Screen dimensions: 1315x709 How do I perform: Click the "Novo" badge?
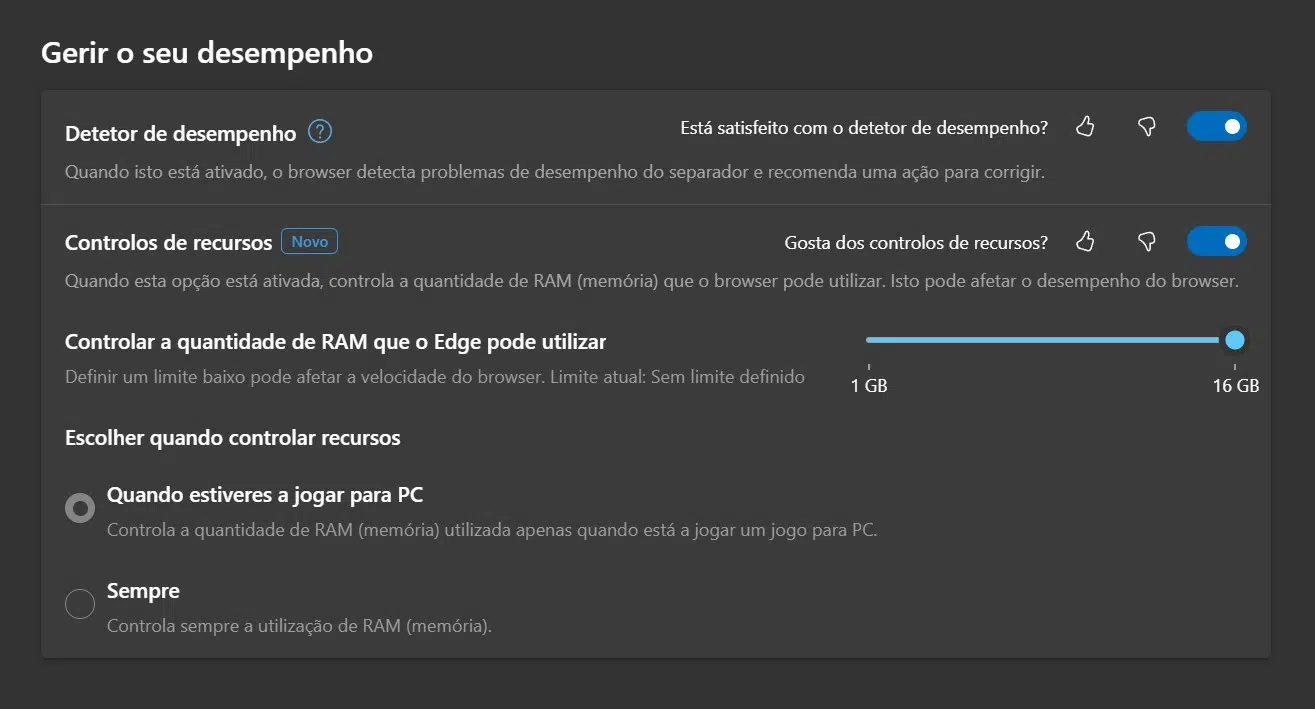310,242
